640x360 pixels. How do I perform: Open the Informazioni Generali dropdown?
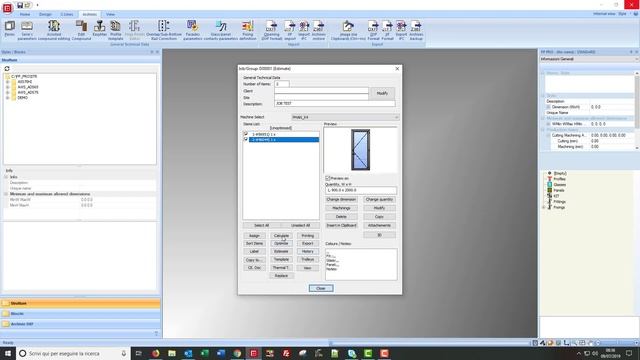tap(589, 59)
